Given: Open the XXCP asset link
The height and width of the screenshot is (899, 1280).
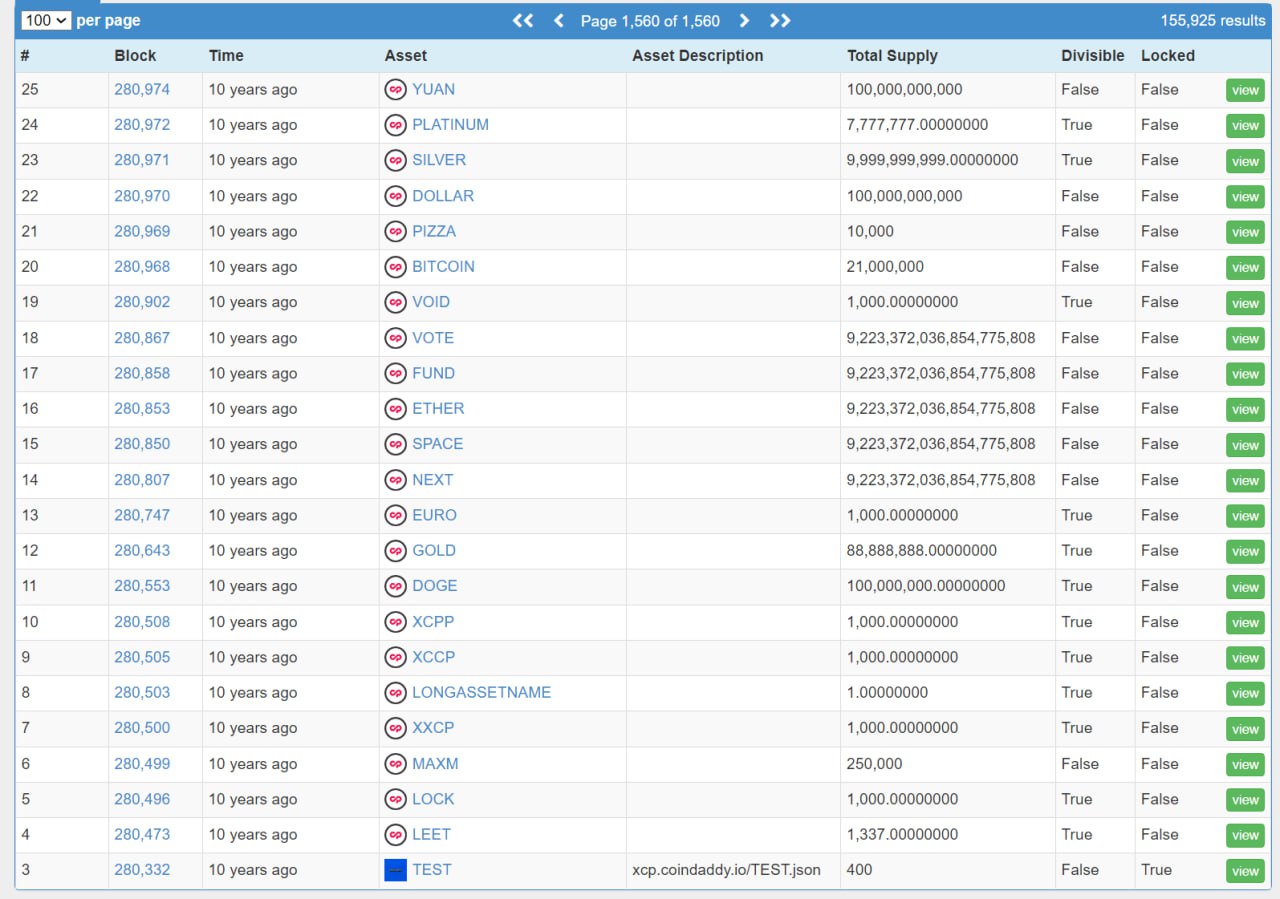Looking at the screenshot, I should click(433, 728).
